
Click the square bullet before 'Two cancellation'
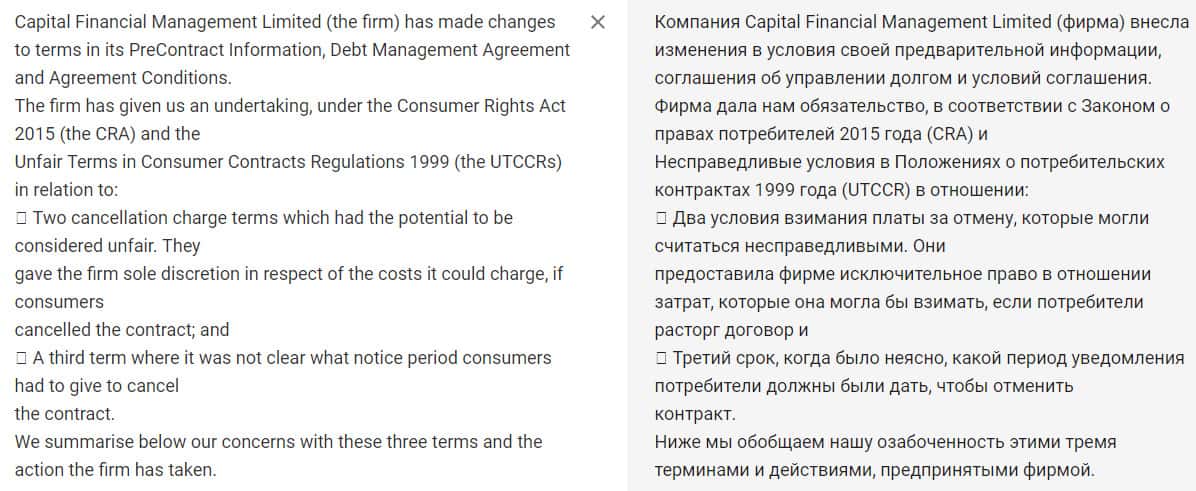[21, 218]
